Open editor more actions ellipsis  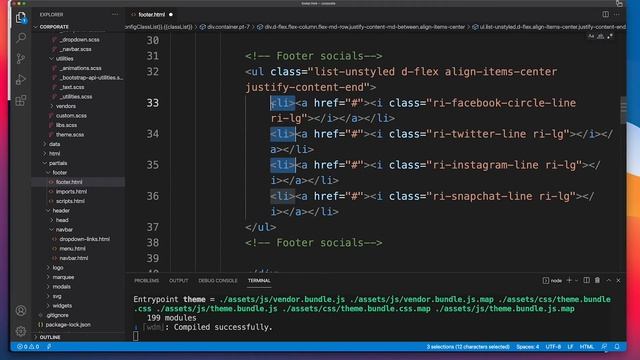click(617, 14)
